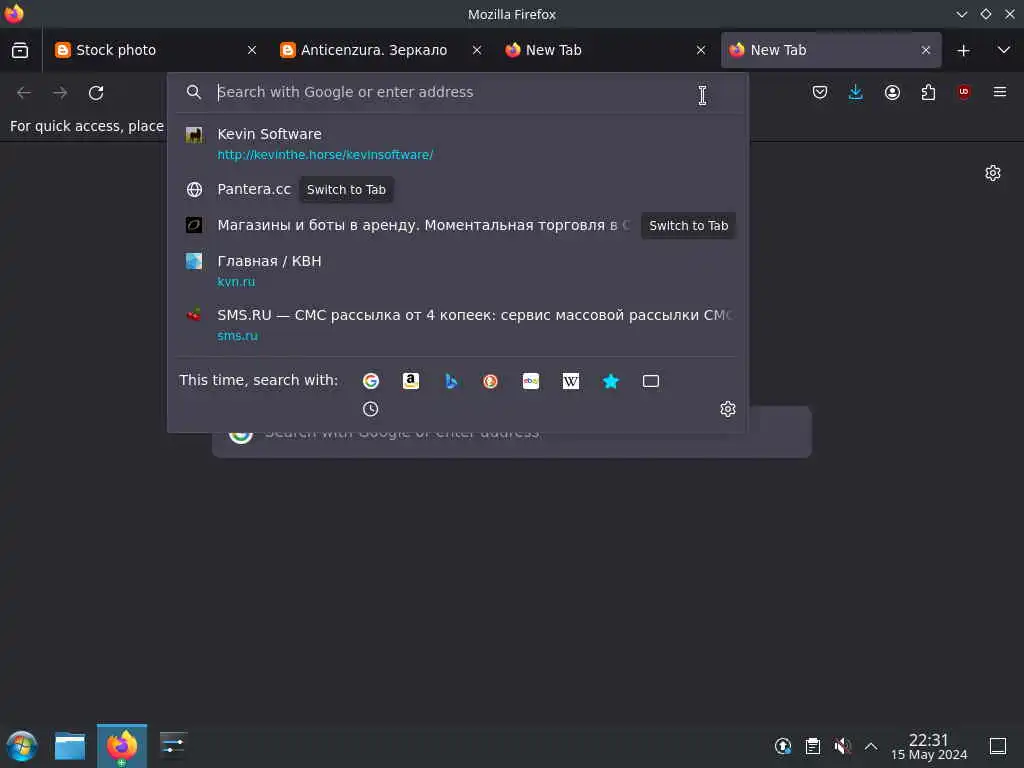
Task: Open the Главная / КВН suggestion
Action: click(x=457, y=271)
